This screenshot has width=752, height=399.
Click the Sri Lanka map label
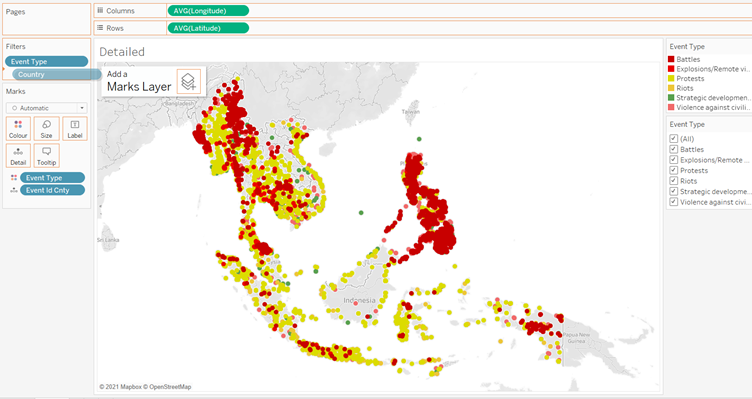[108, 240]
